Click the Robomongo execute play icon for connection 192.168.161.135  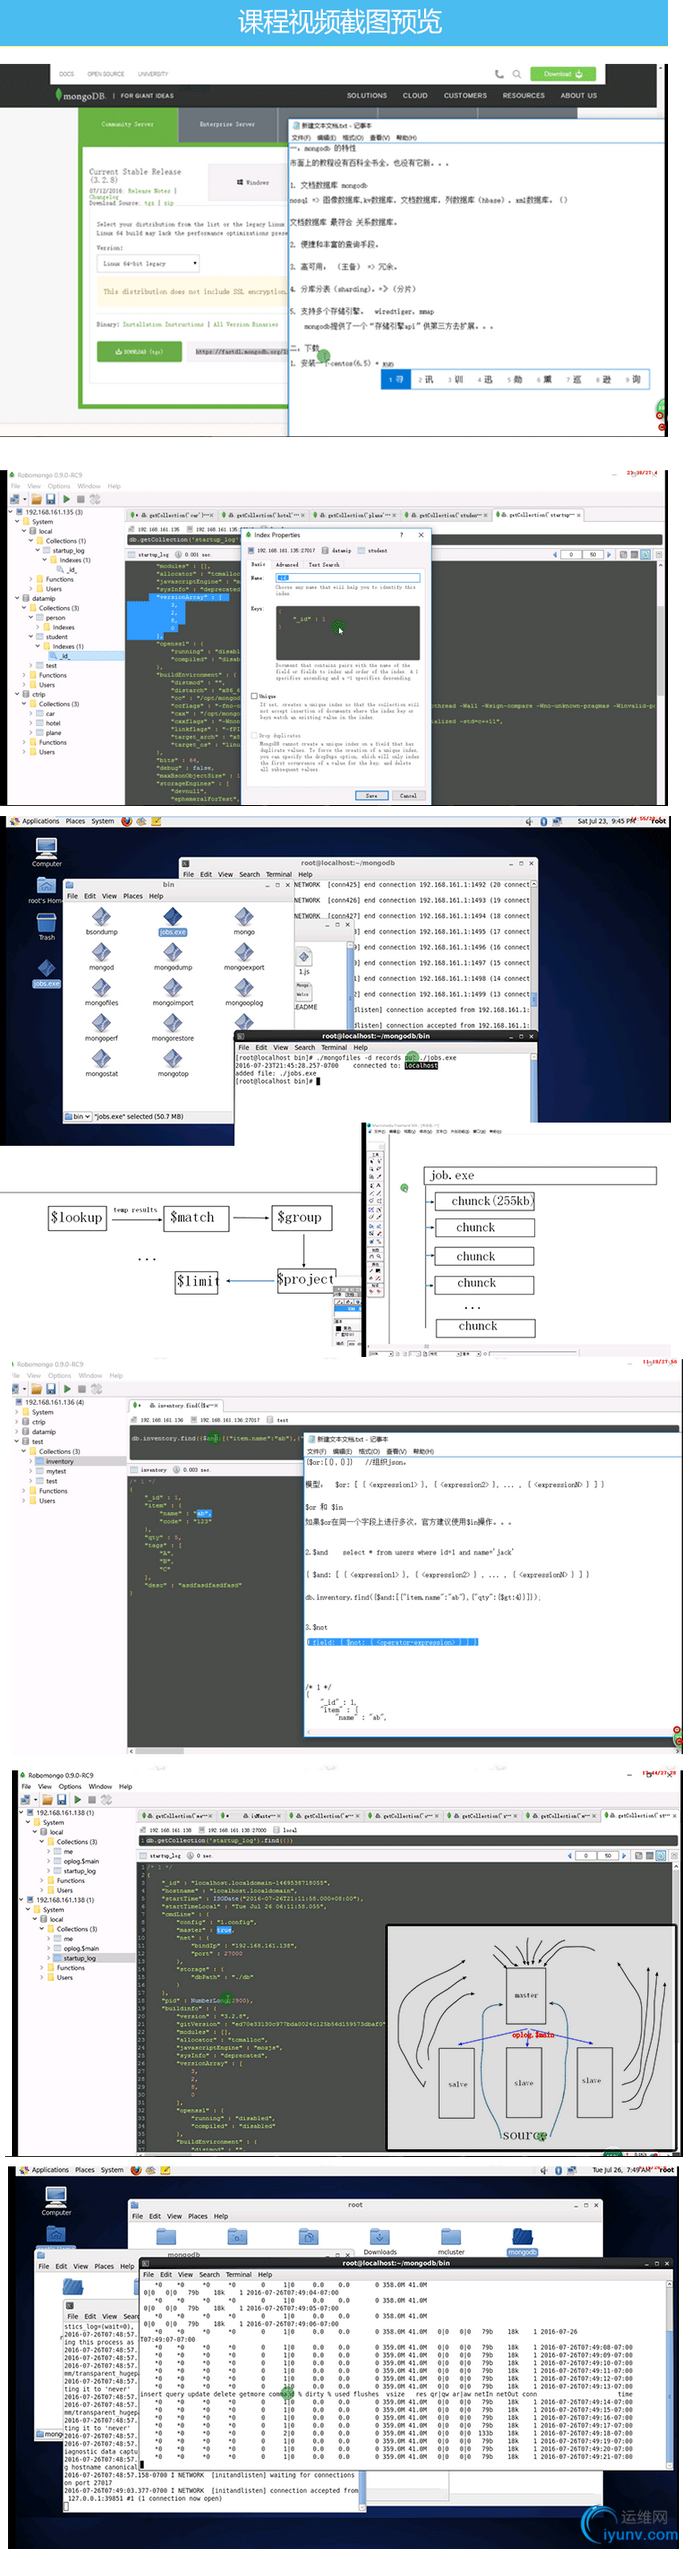pos(66,498)
